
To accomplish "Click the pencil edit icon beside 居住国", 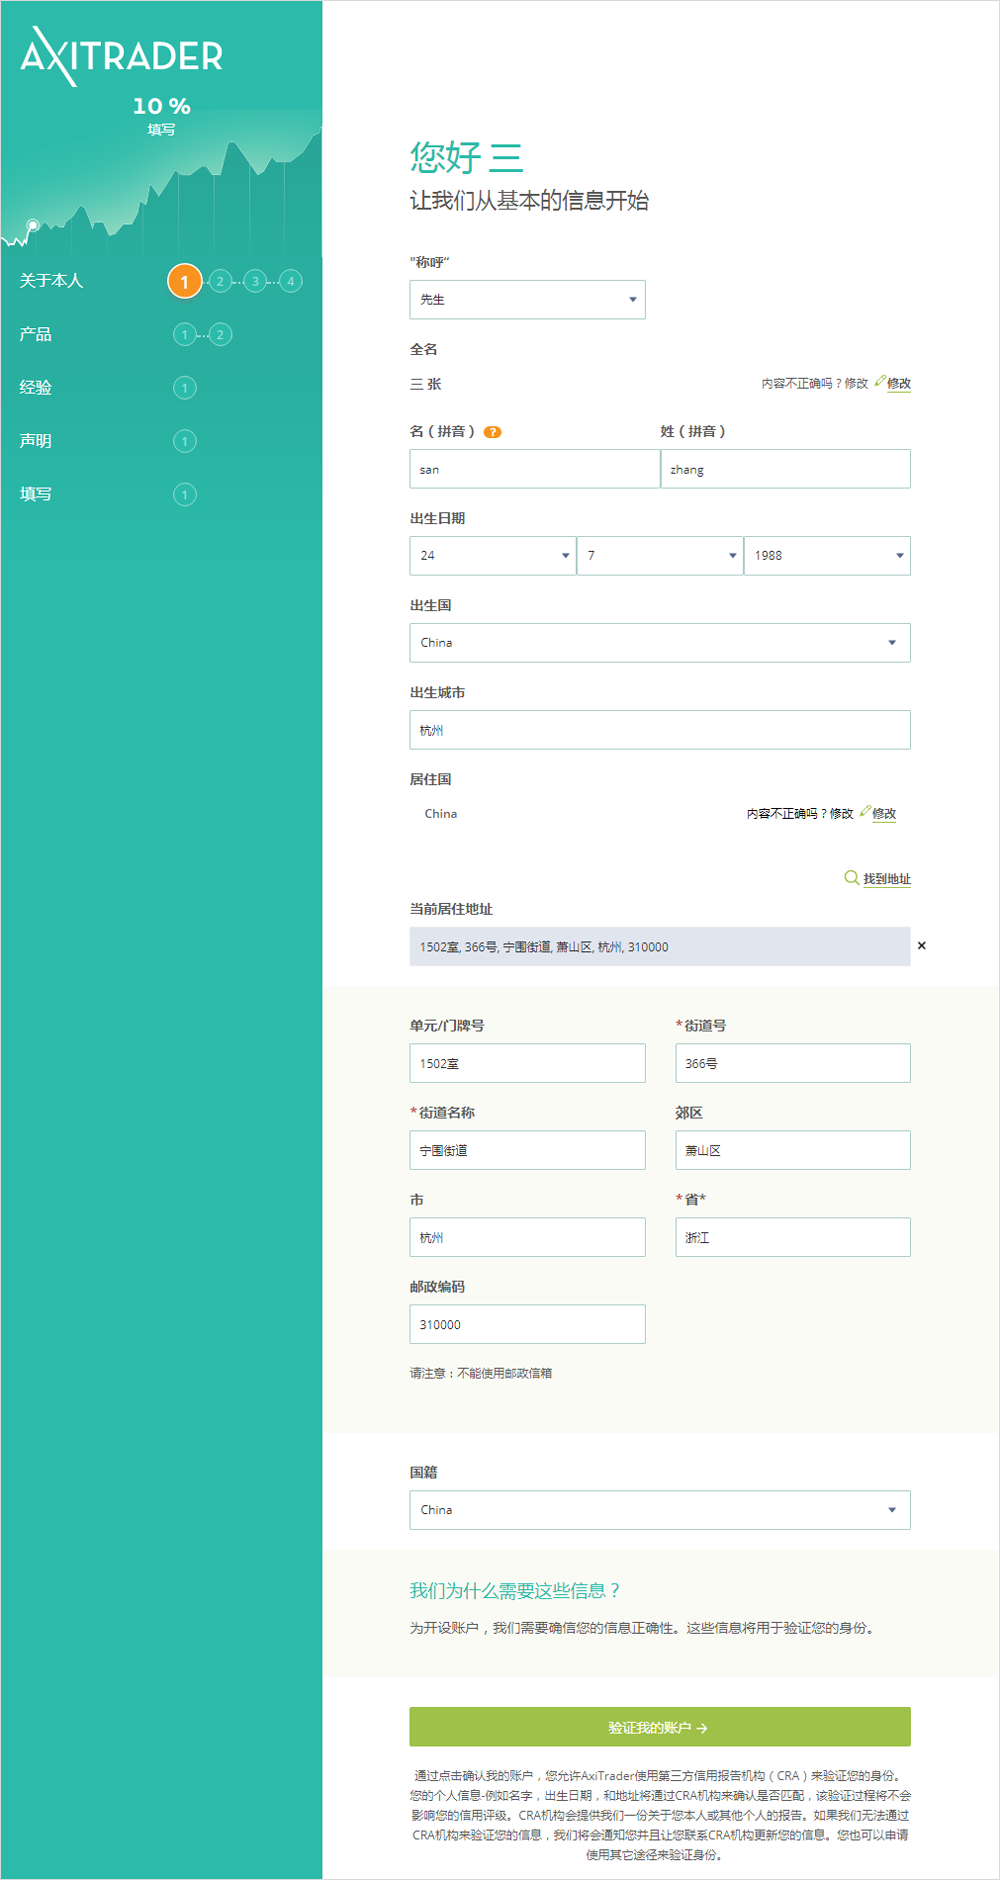I will [x=865, y=811].
